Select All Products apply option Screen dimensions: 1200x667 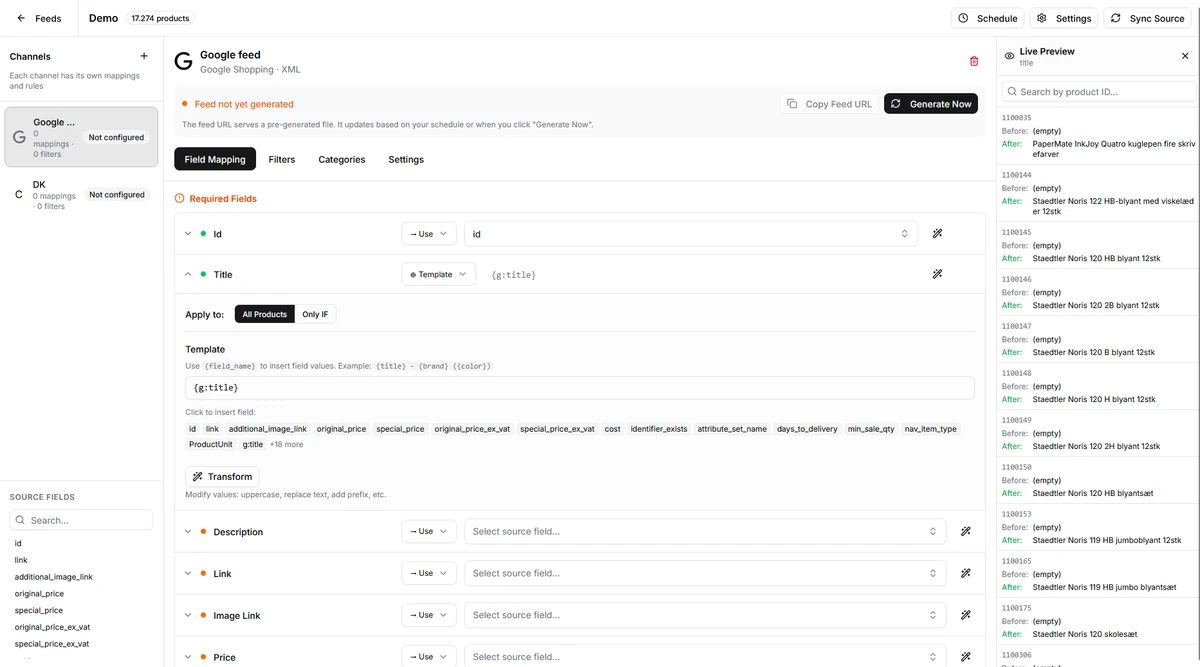pyautogui.click(x=265, y=314)
